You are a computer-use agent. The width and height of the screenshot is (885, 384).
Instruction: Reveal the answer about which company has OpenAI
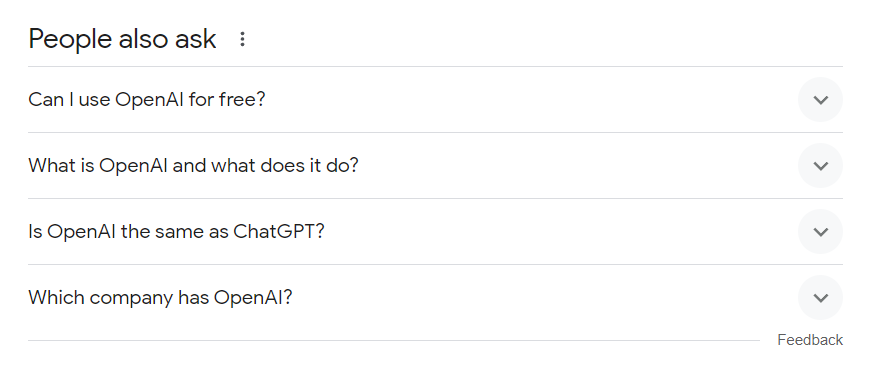click(435, 298)
